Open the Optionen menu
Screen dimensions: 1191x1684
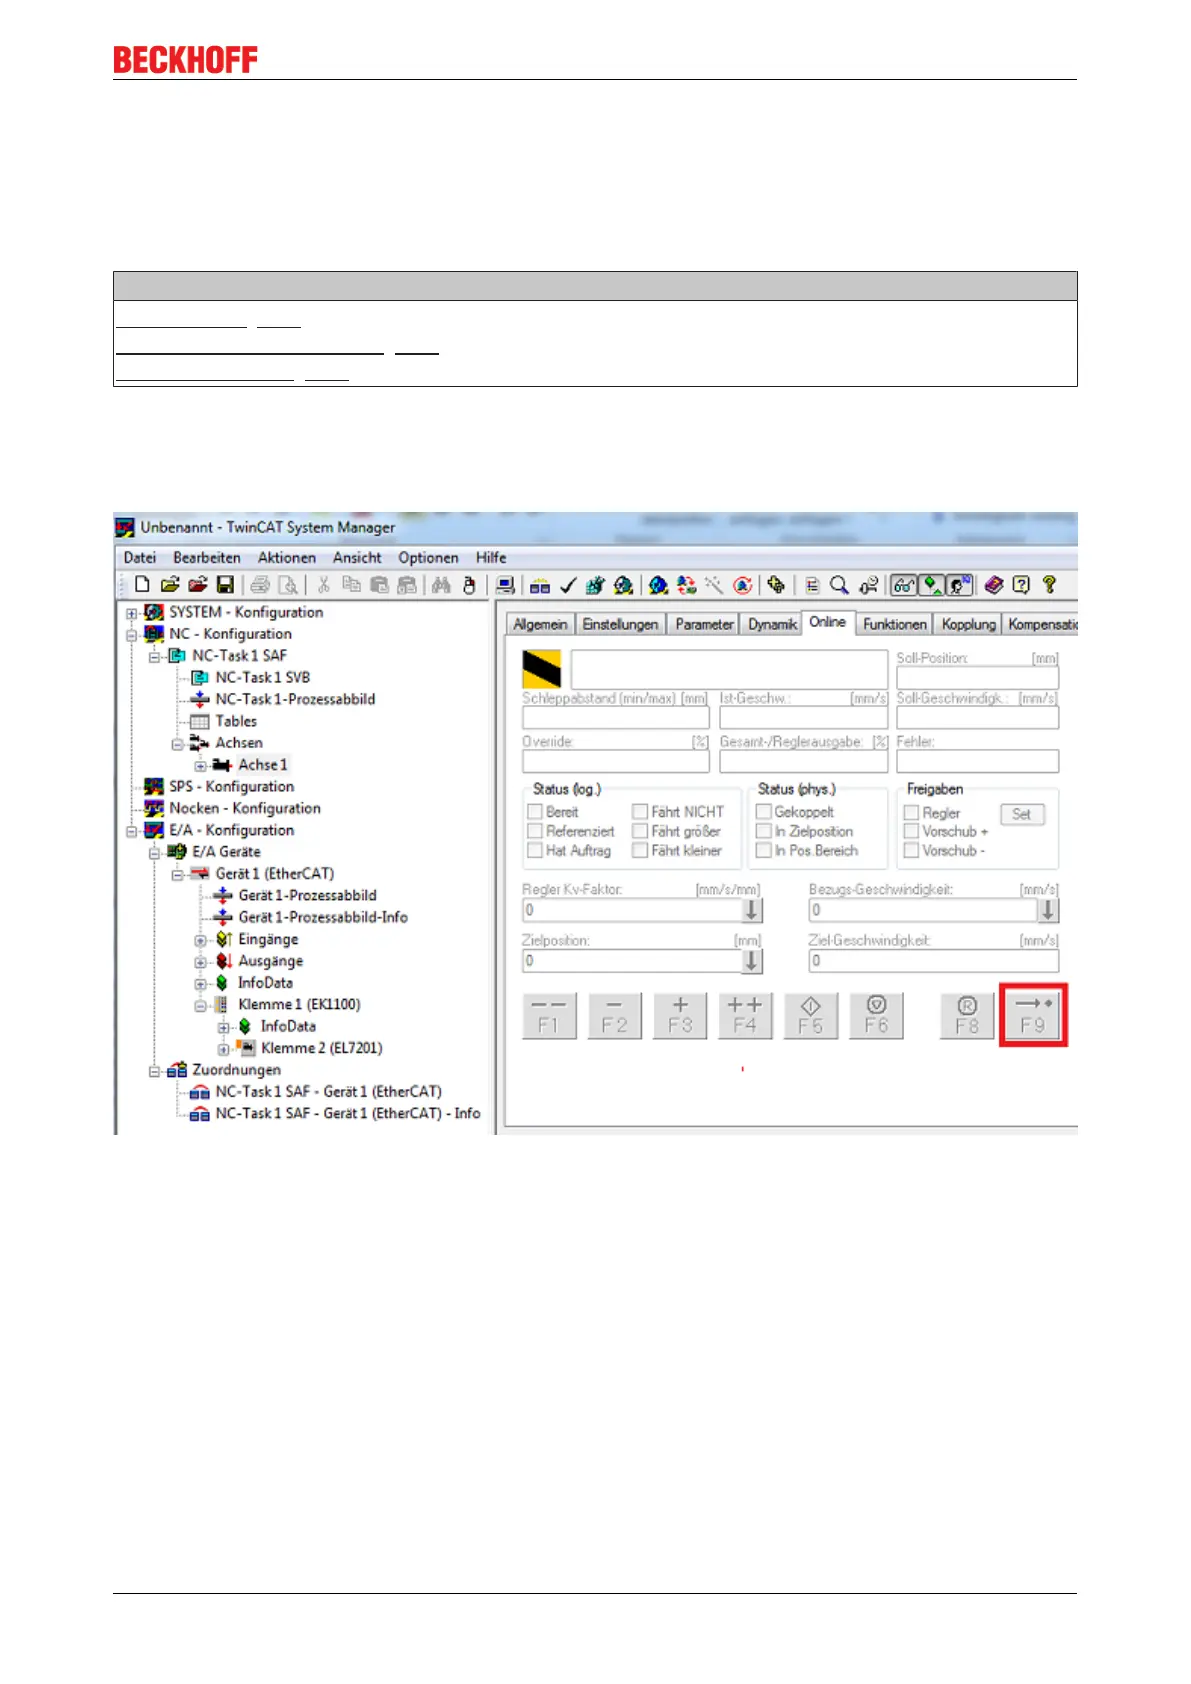coord(428,558)
